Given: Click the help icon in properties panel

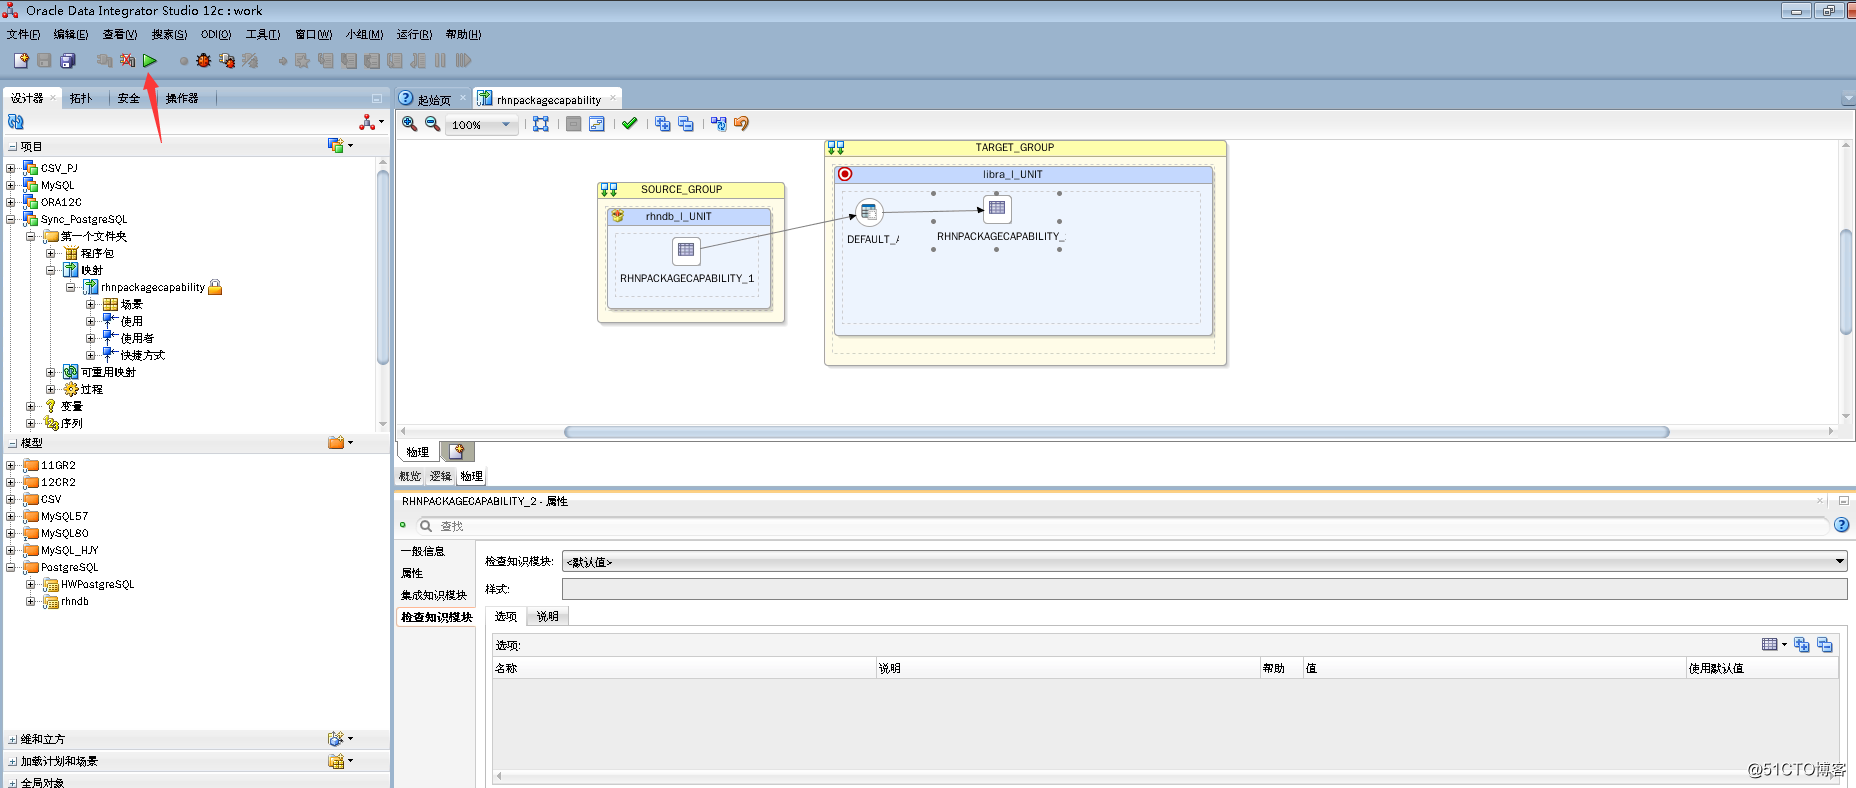Looking at the screenshot, I should click(1841, 525).
